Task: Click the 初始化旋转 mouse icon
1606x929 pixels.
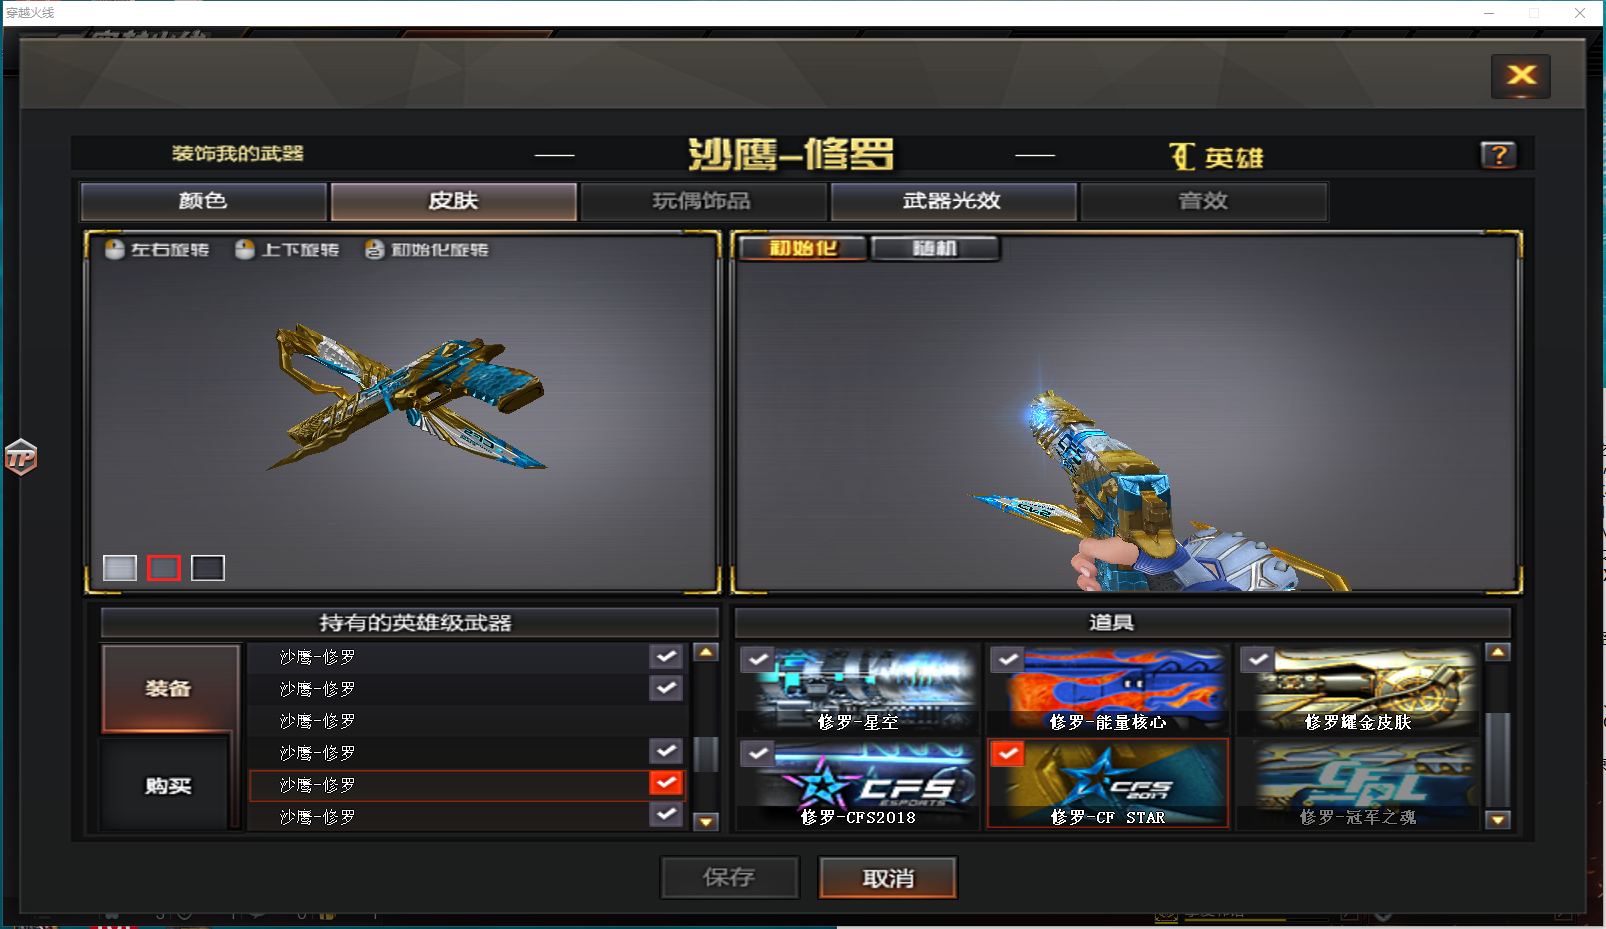Action: point(374,249)
